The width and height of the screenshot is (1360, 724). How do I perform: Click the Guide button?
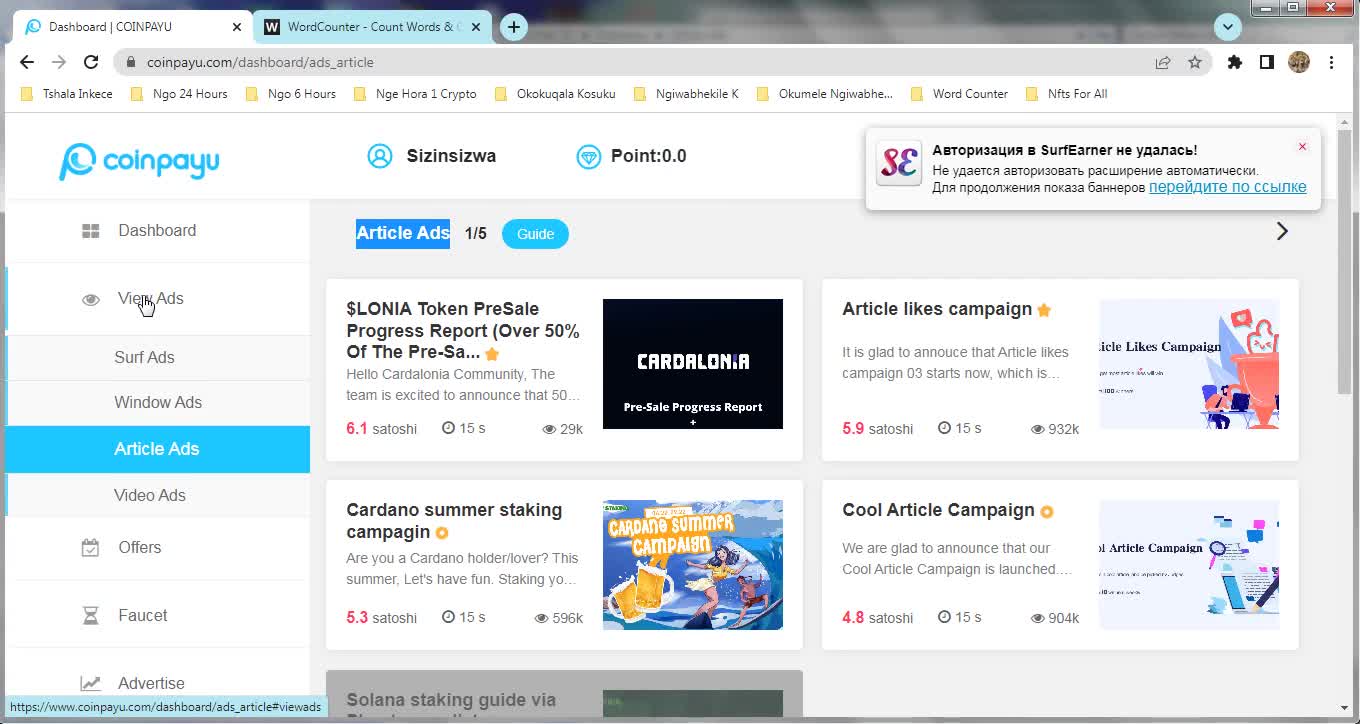point(535,234)
